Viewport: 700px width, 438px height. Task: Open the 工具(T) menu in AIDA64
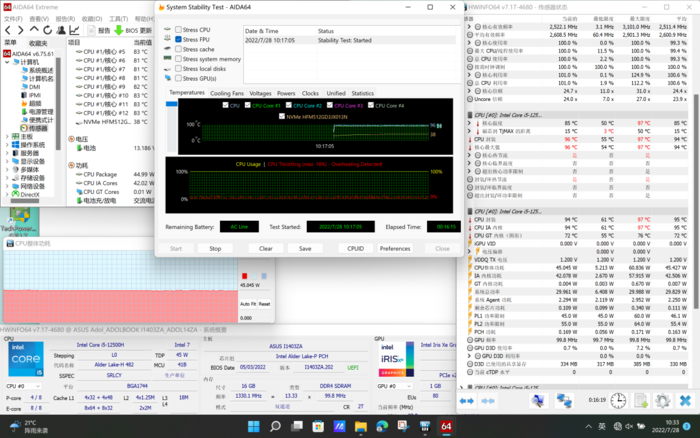(118, 19)
